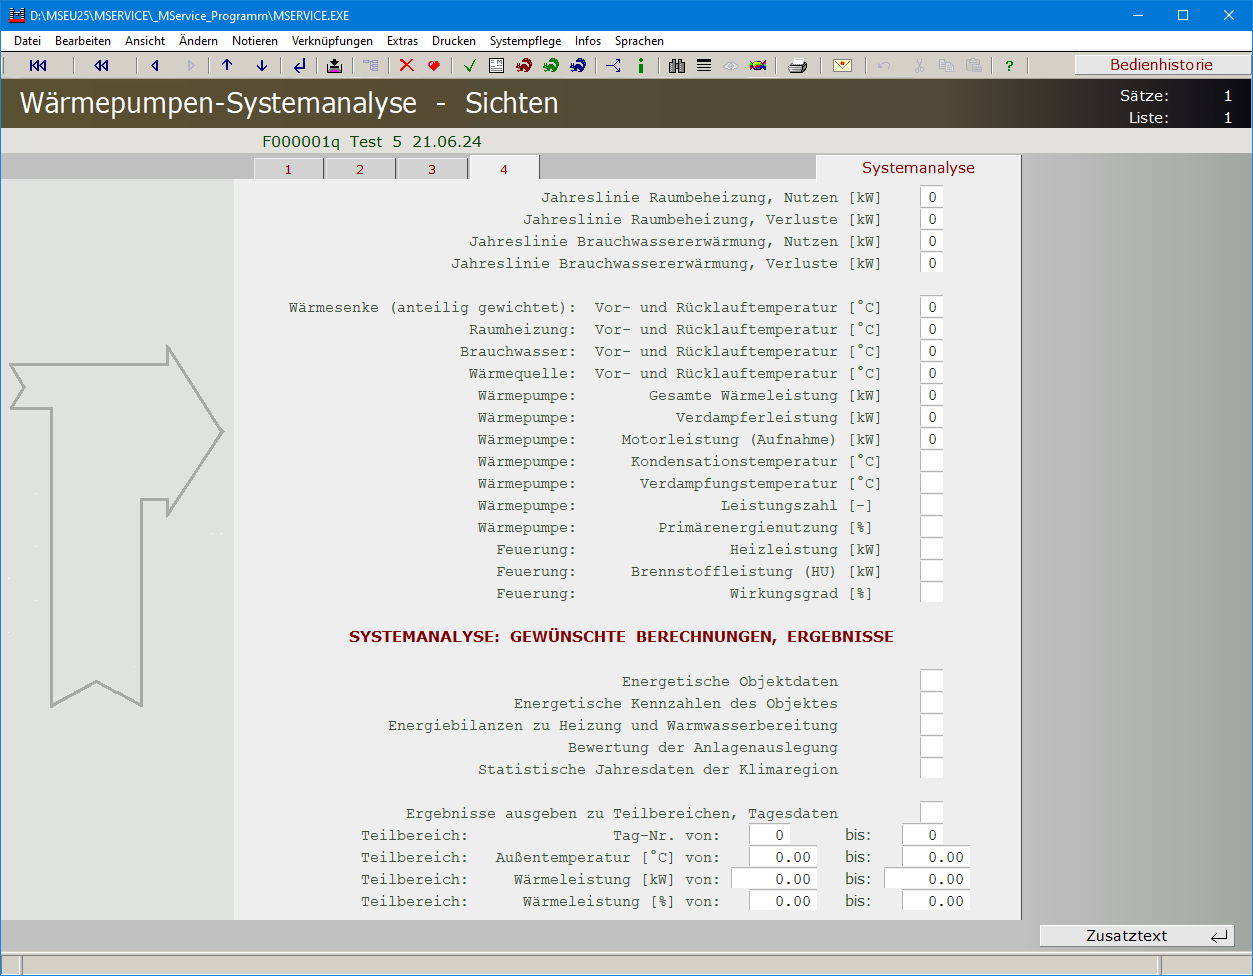Click the Tag-Nr. 'bis' input field
The width and height of the screenshot is (1253, 976).
coord(922,835)
